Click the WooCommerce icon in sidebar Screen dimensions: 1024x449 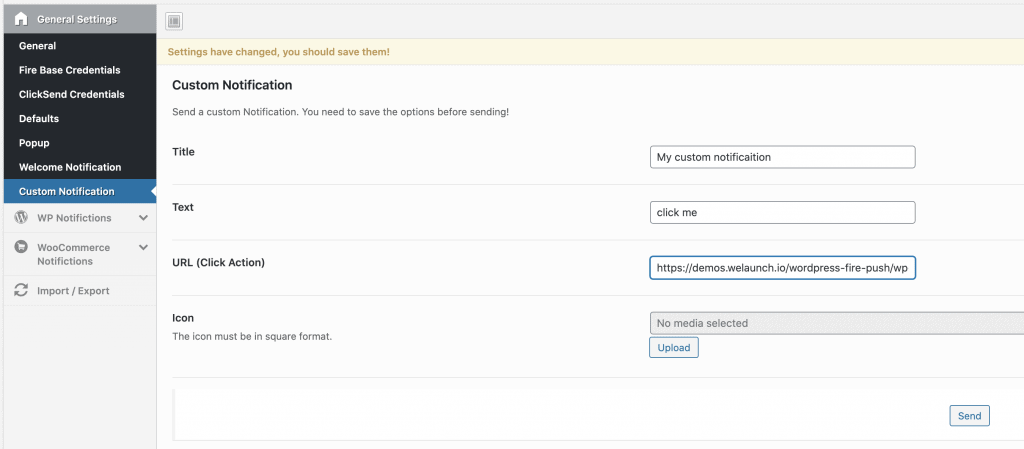(20, 247)
